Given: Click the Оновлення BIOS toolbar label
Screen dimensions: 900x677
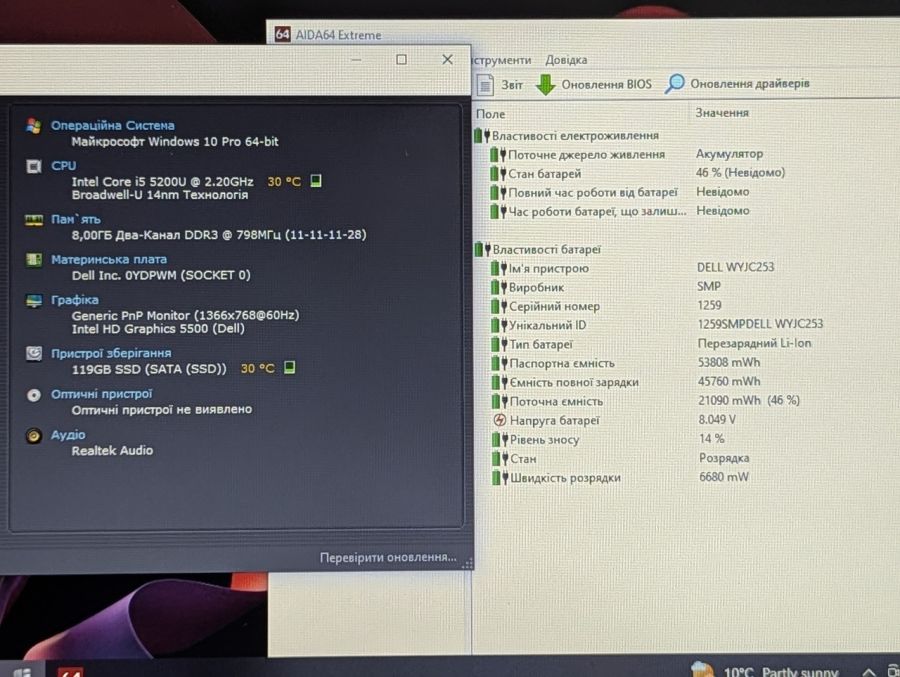Looking at the screenshot, I should click(x=606, y=84).
